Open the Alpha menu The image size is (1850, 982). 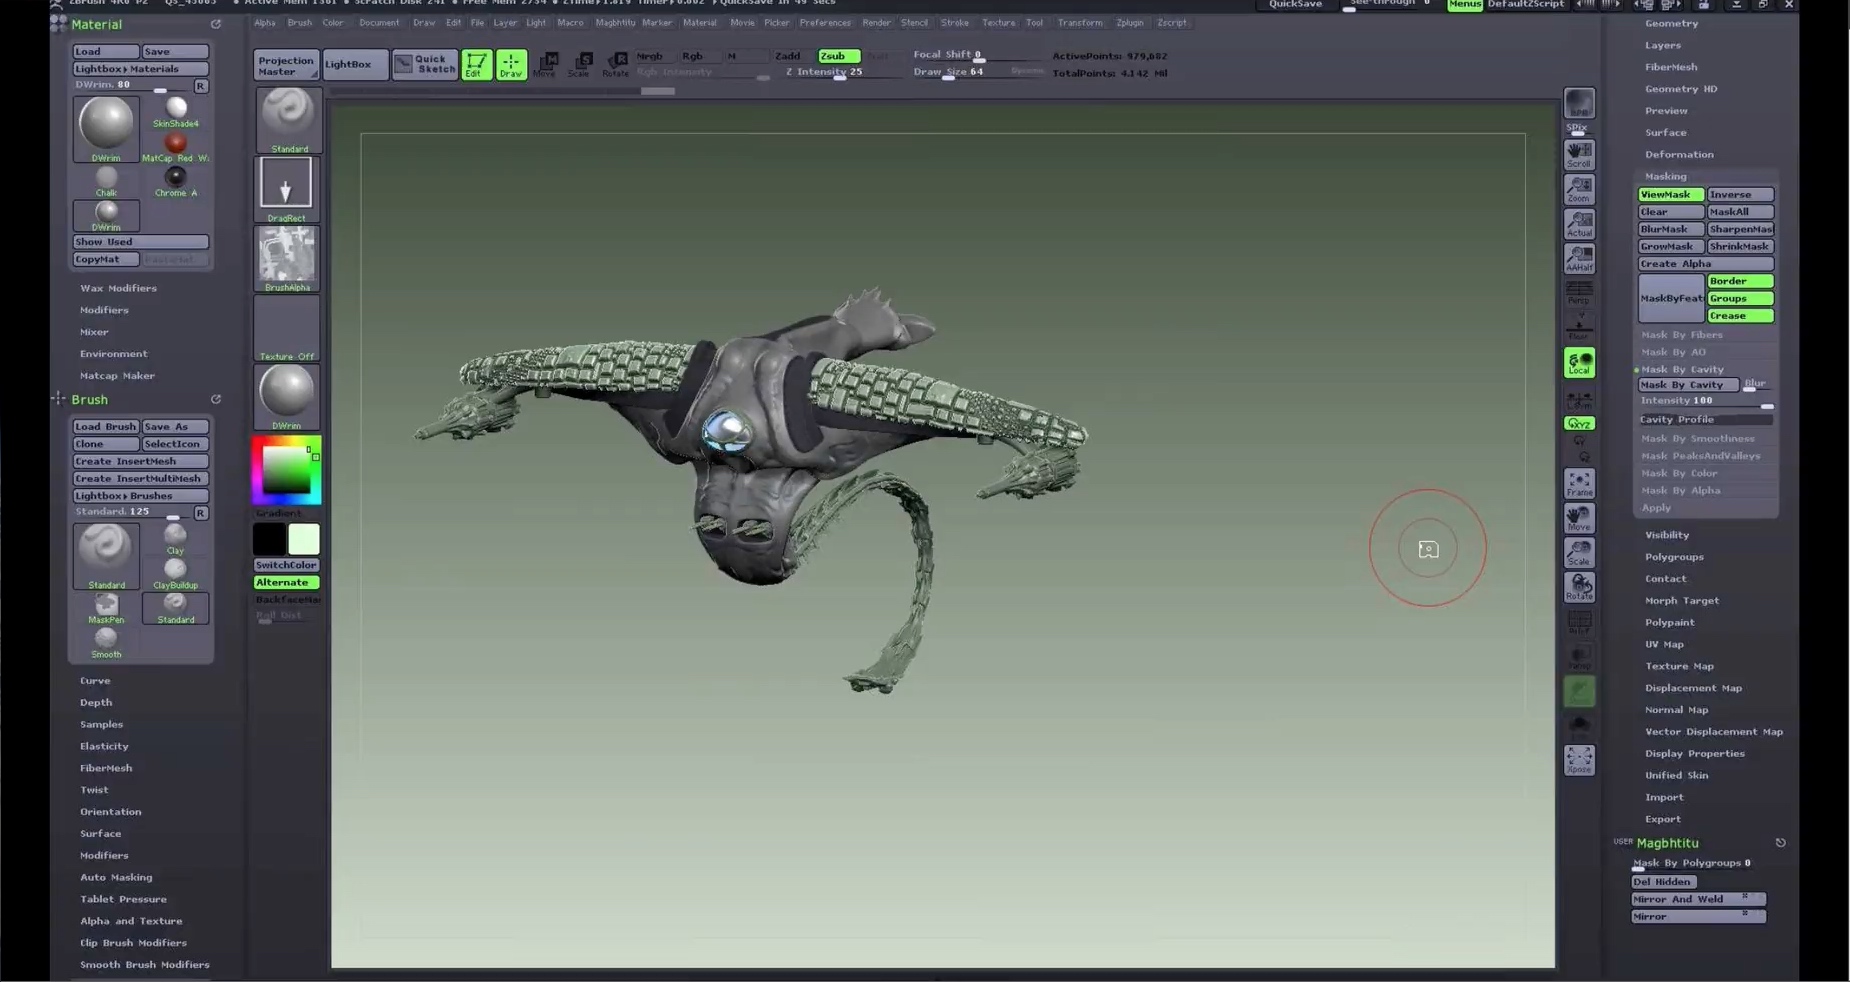pyautogui.click(x=264, y=22)
